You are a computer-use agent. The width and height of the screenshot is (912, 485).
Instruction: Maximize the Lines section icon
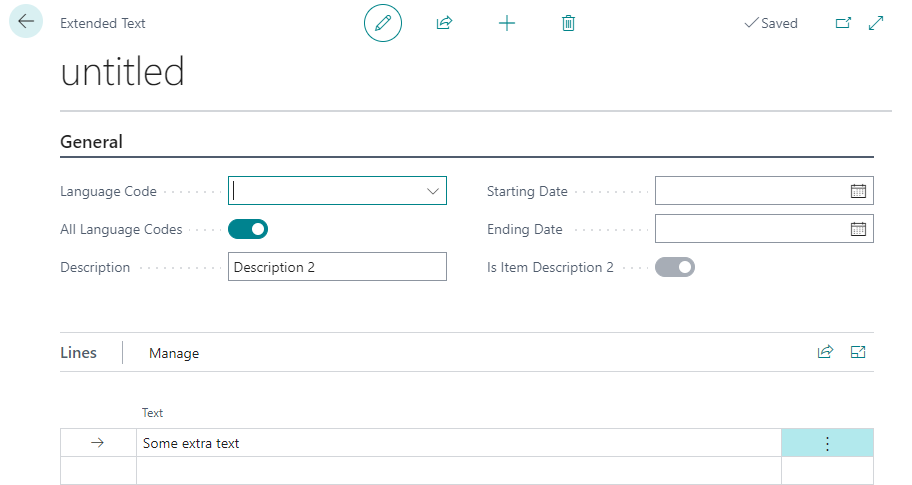[858, 352]
